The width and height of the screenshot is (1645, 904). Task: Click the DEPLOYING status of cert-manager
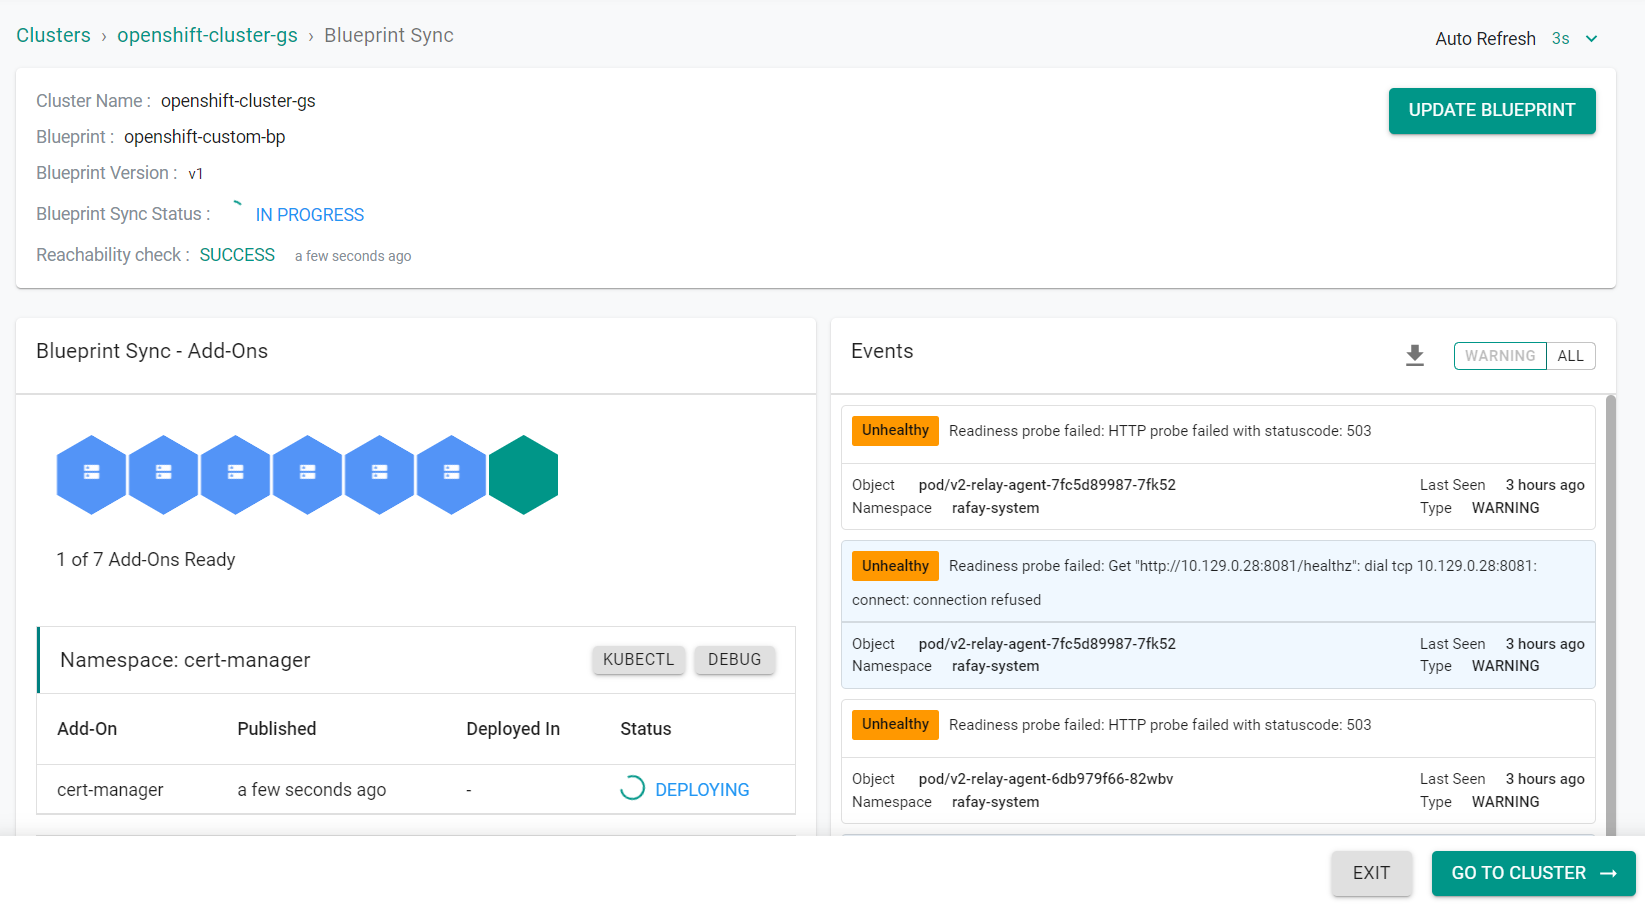point(702,790)
